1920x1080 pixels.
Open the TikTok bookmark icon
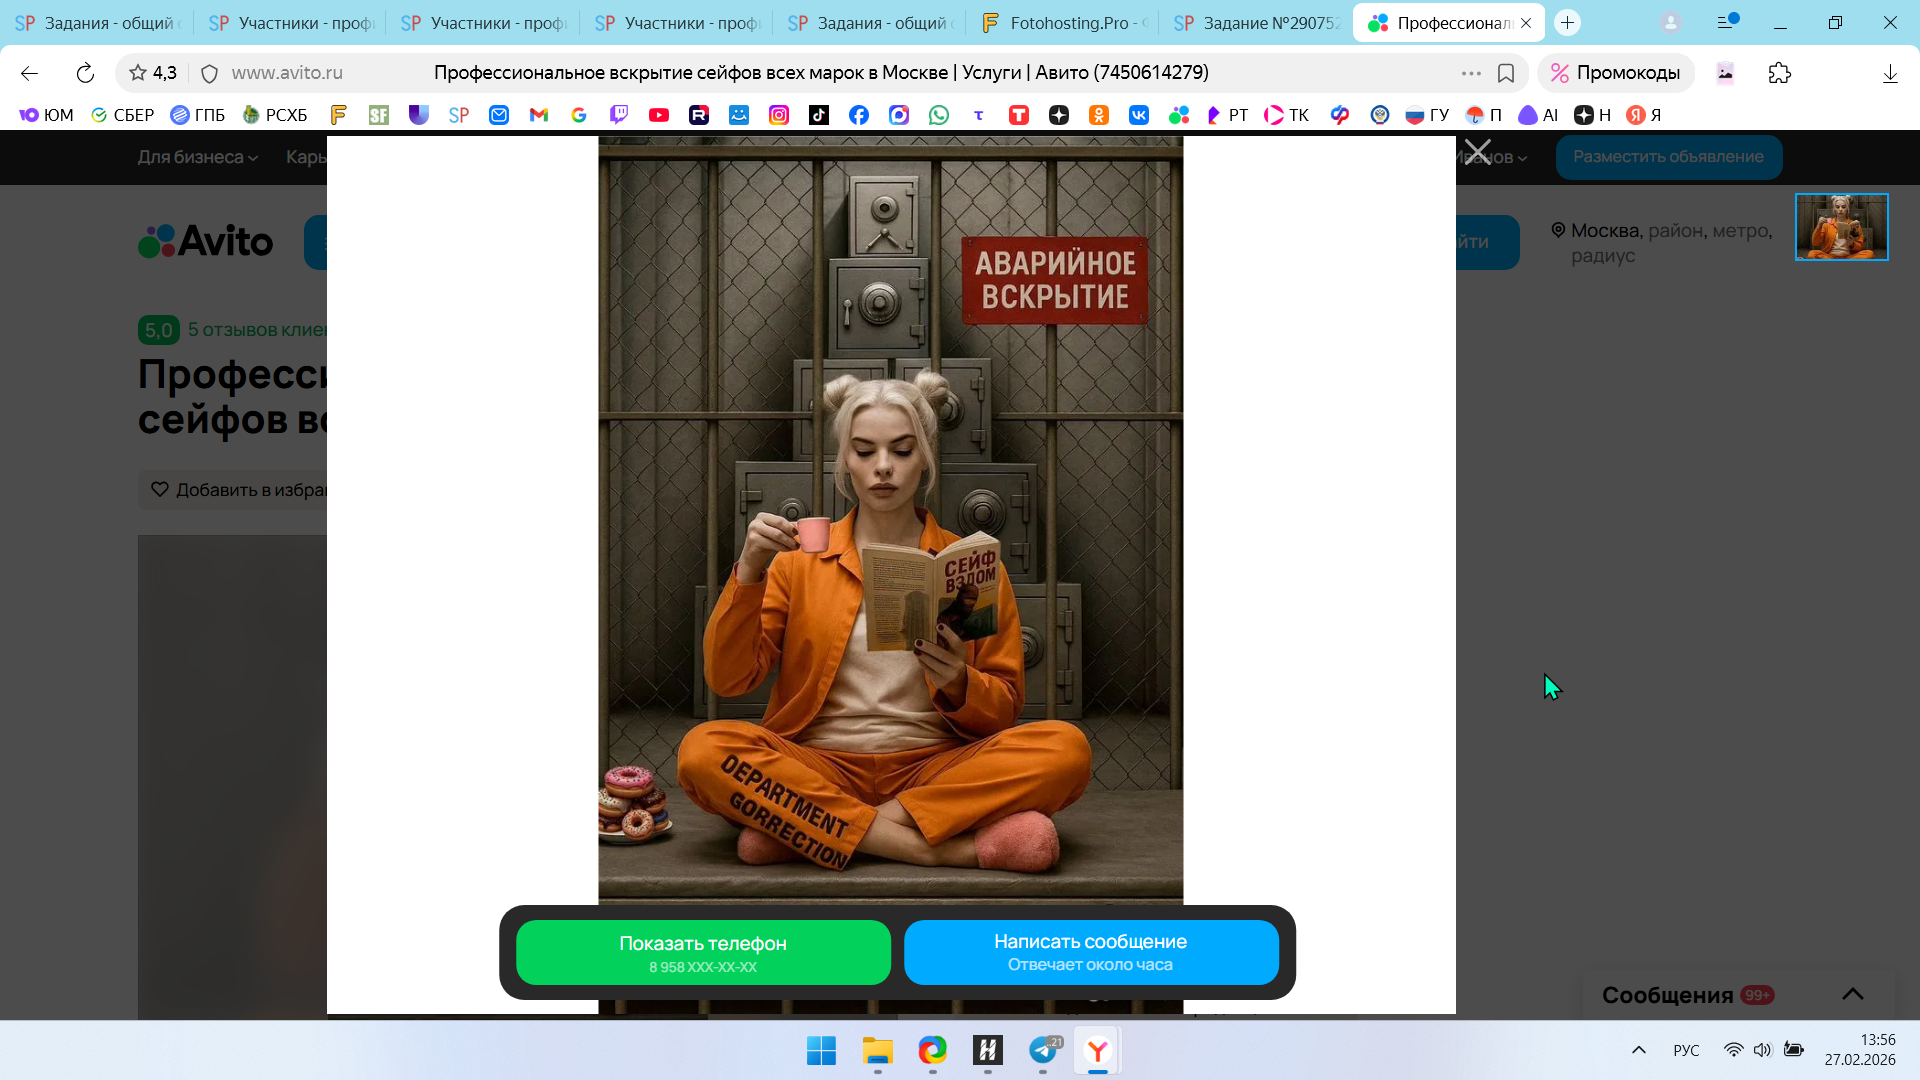point(819,115)
